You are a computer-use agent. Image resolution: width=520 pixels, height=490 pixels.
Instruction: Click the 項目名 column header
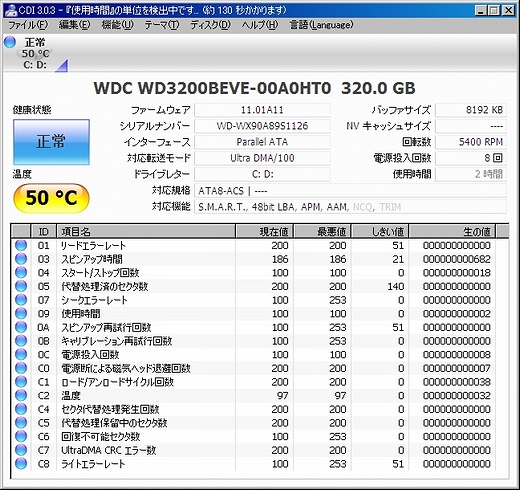(146, 231)
